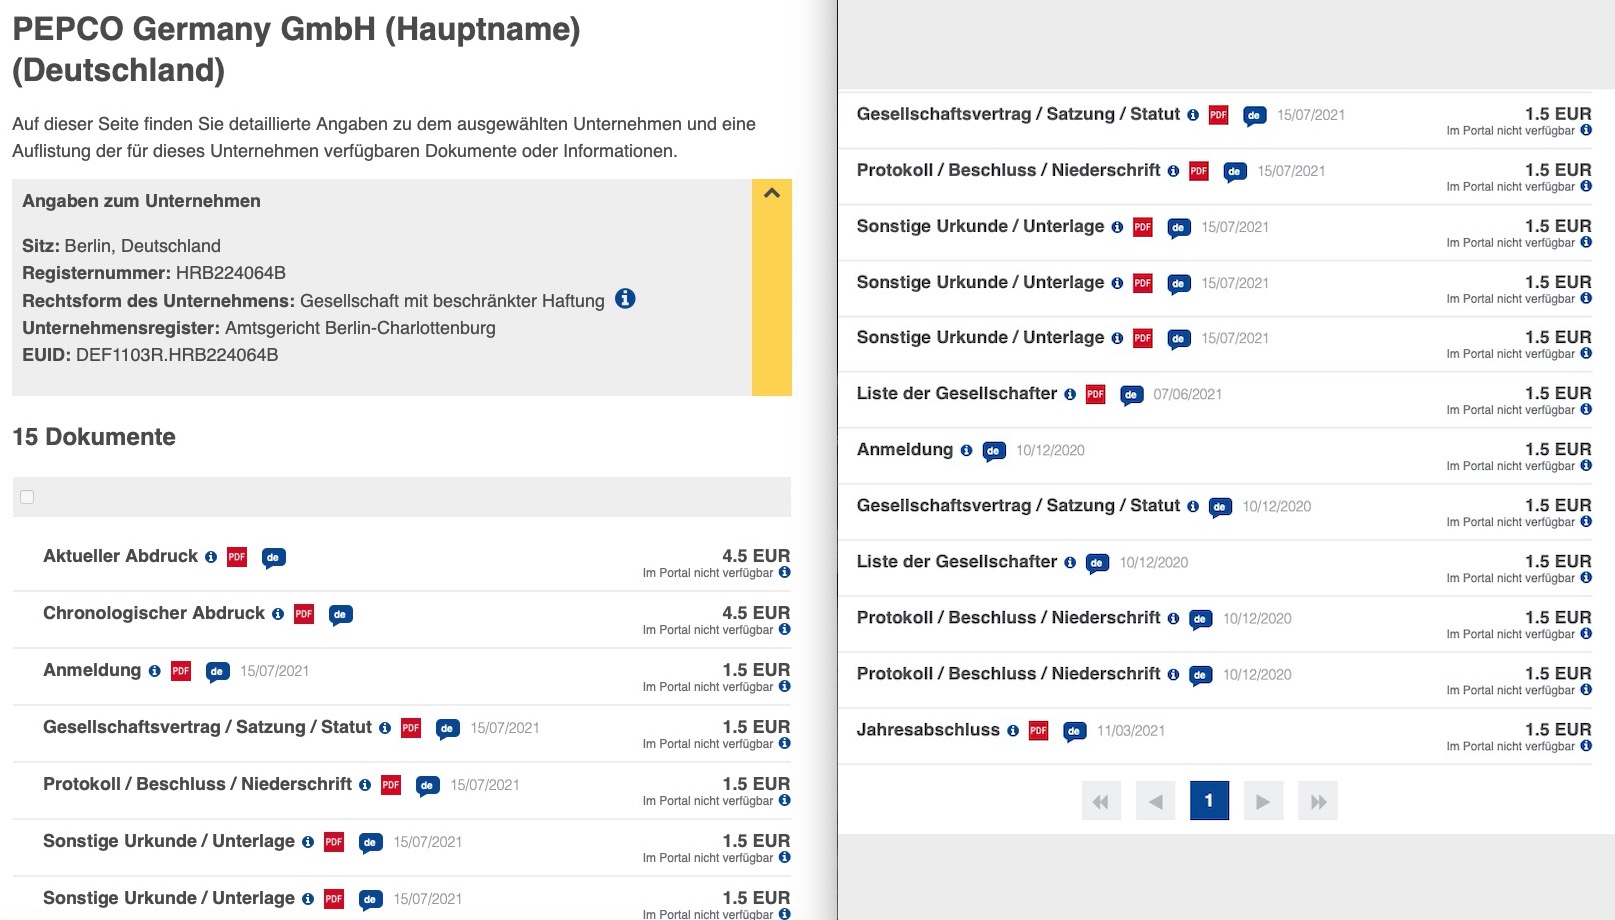Go to the next documents page
Screen dimensions: 1615x920
point(1263,801)
